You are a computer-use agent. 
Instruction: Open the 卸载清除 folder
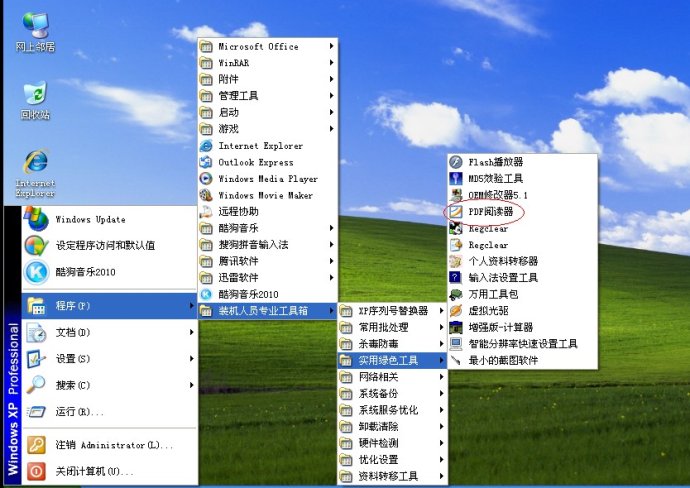[392, 426]
